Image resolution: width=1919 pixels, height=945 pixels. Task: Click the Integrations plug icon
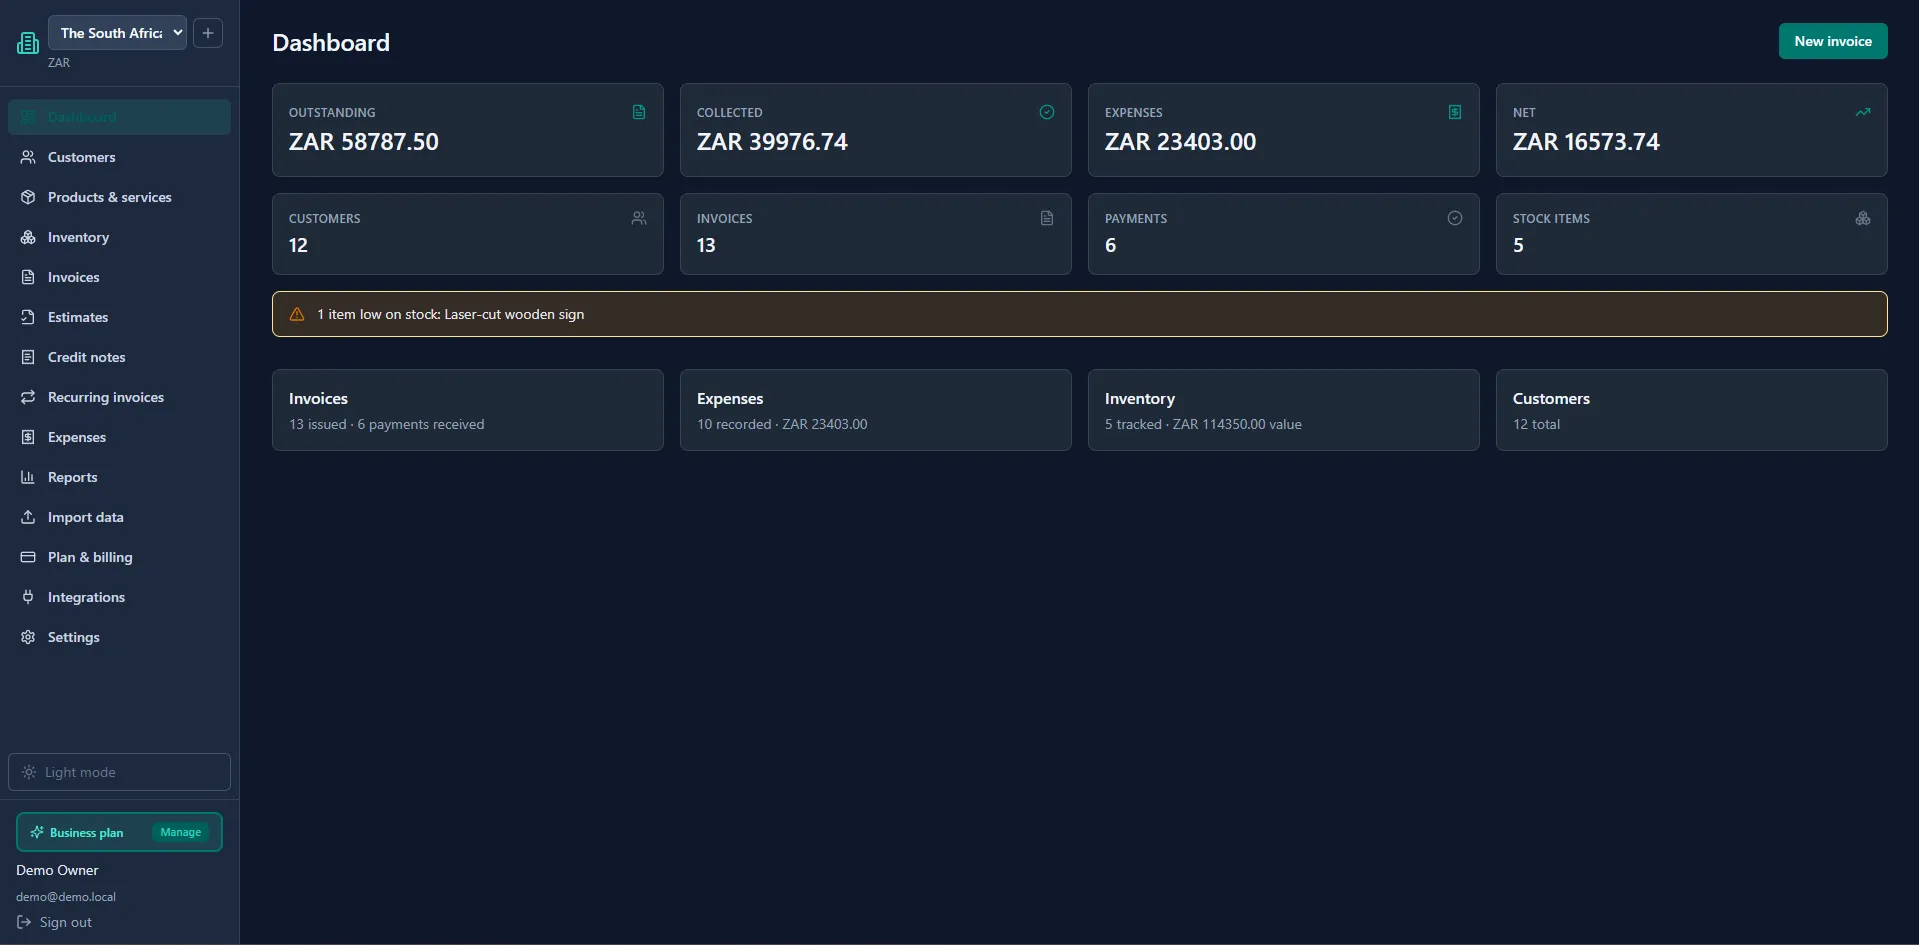coord(28,597)
